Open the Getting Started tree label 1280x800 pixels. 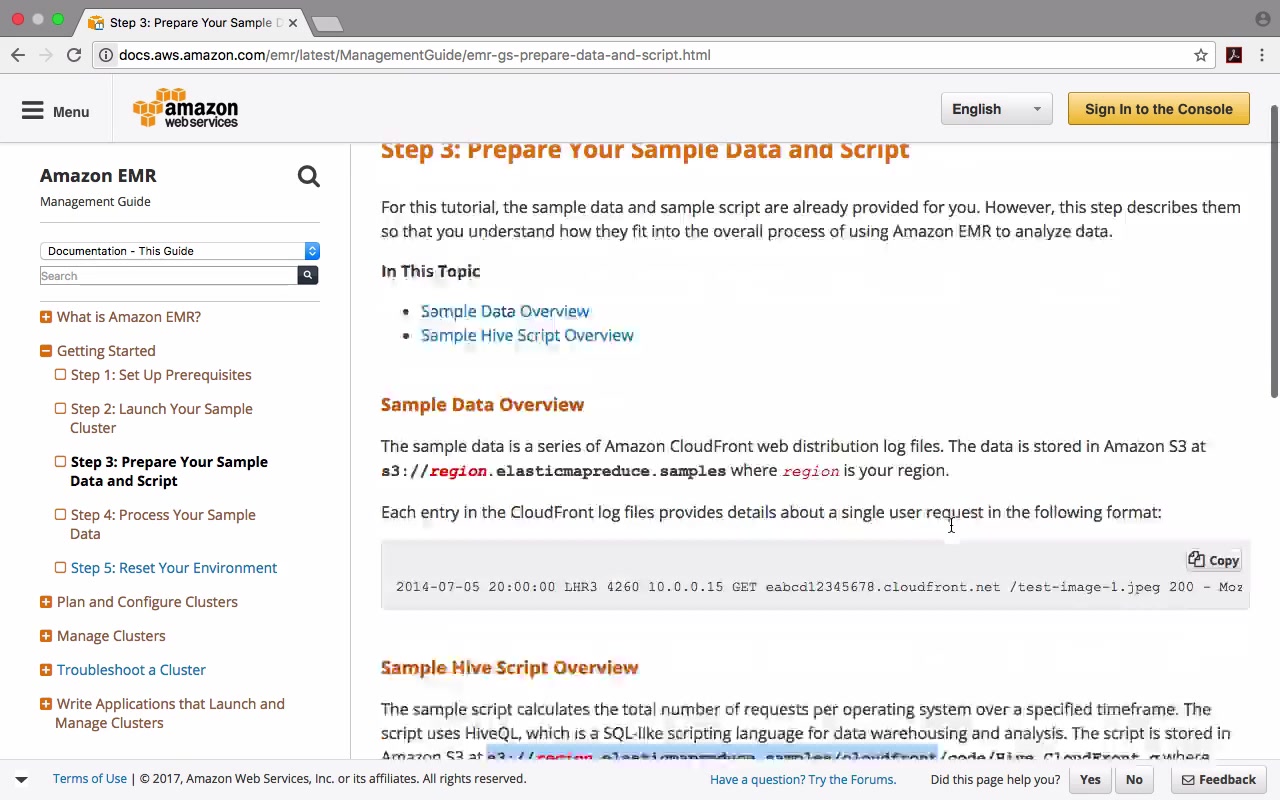tap(106, 351)
